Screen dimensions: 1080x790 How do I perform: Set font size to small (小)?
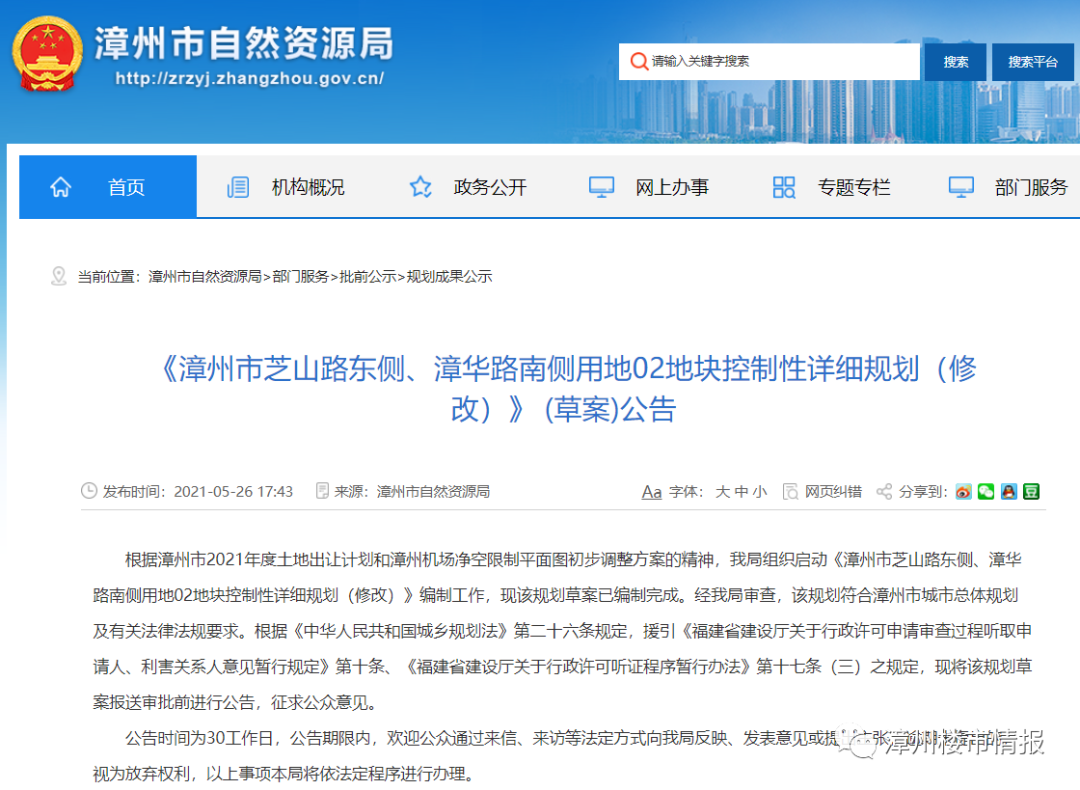coord(760,492)
